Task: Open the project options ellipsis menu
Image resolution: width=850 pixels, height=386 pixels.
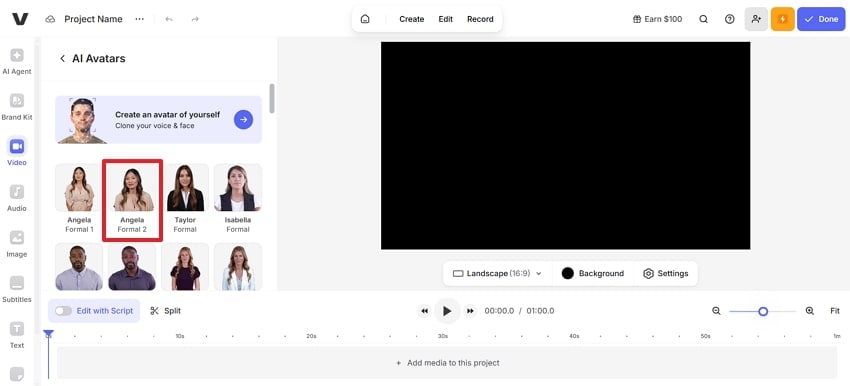Action: tap(140, 19)
